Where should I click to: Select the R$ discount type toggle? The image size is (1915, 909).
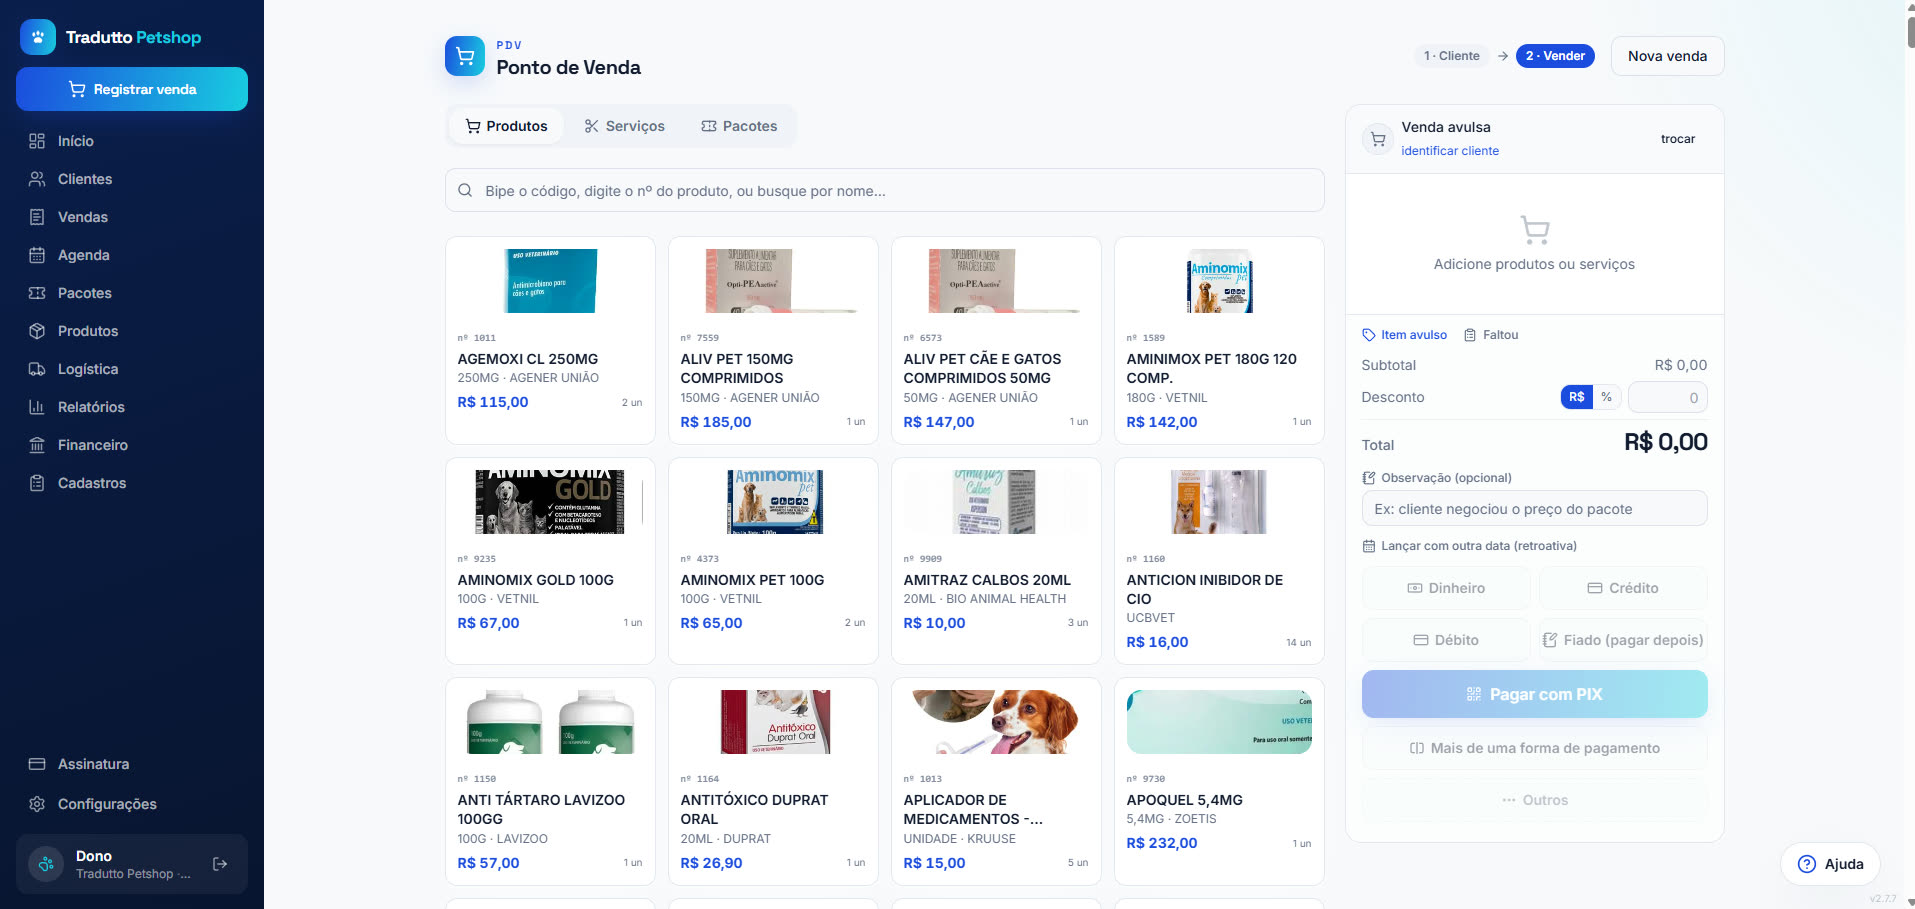[1576, 397]
